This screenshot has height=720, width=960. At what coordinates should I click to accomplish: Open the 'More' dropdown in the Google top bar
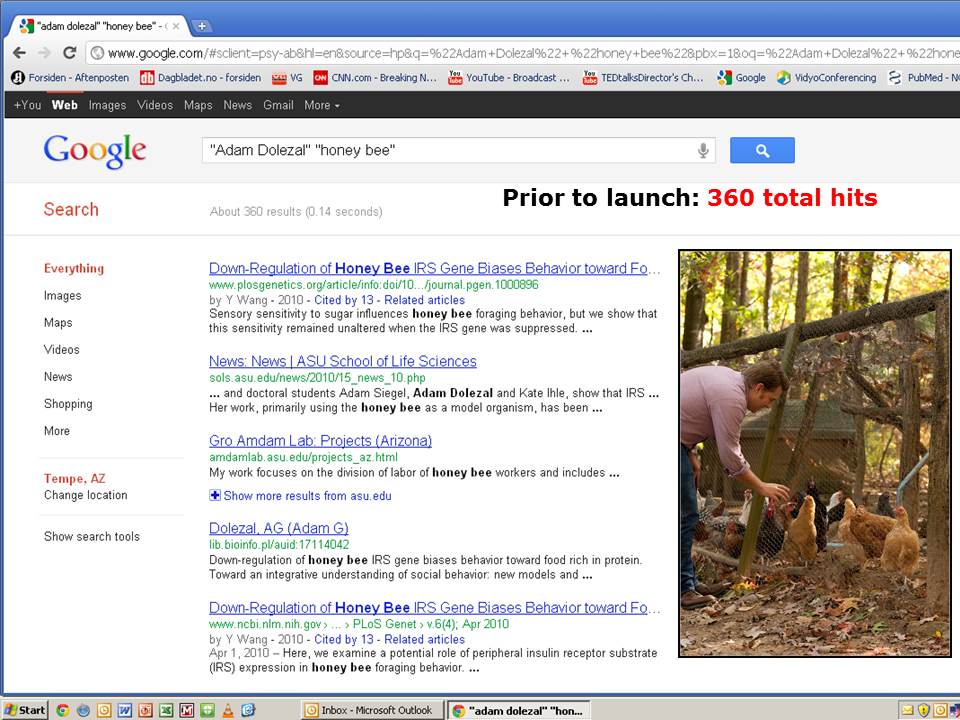tap(321, 105)
